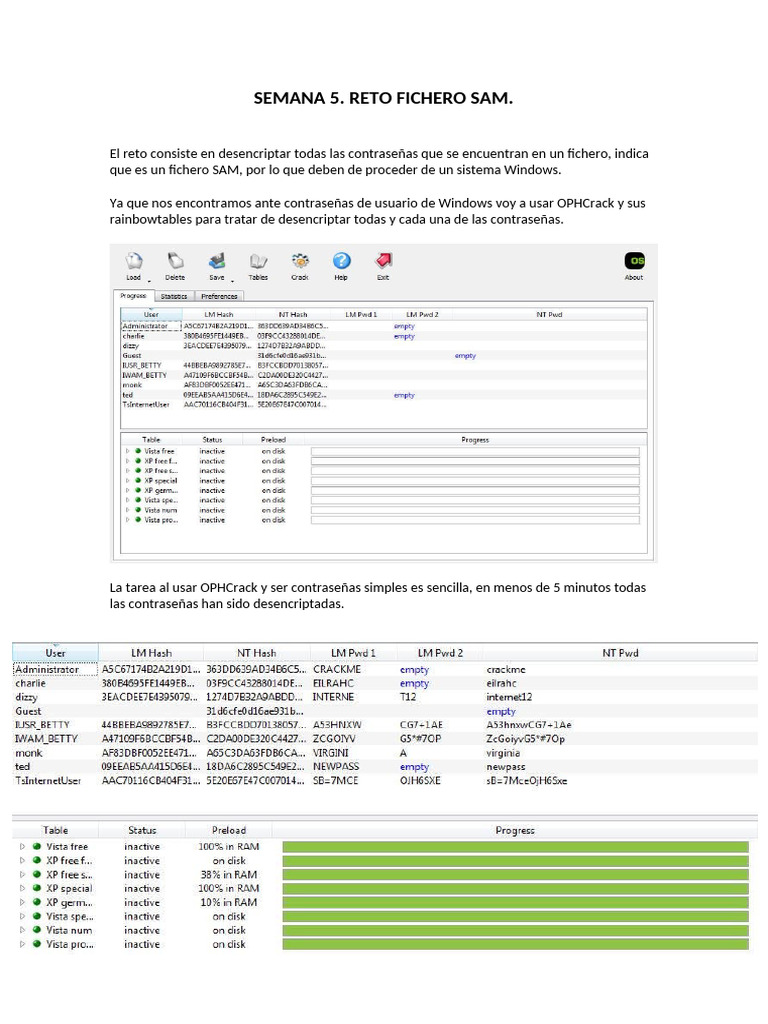Click empty progress bar of Vista free row in first screenshot
This screenshot has height=1024, width=768.
point(475,451)
